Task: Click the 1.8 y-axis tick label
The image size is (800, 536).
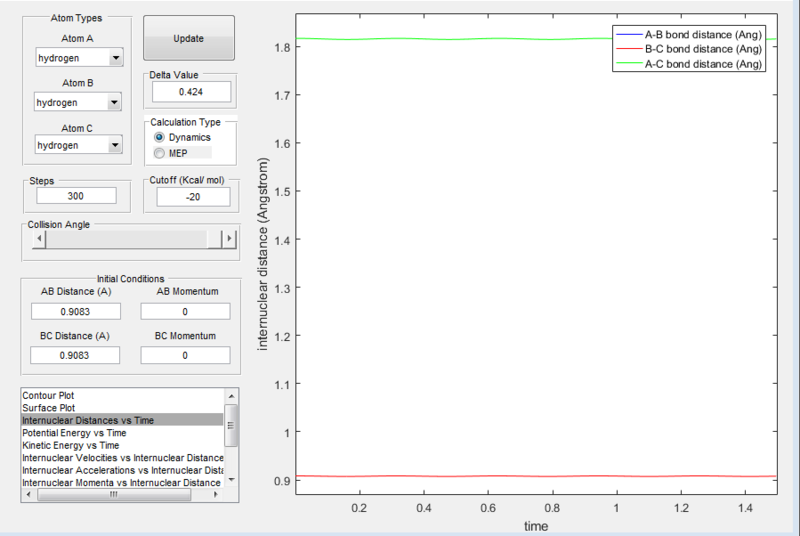Action: [x=282, y=47]
